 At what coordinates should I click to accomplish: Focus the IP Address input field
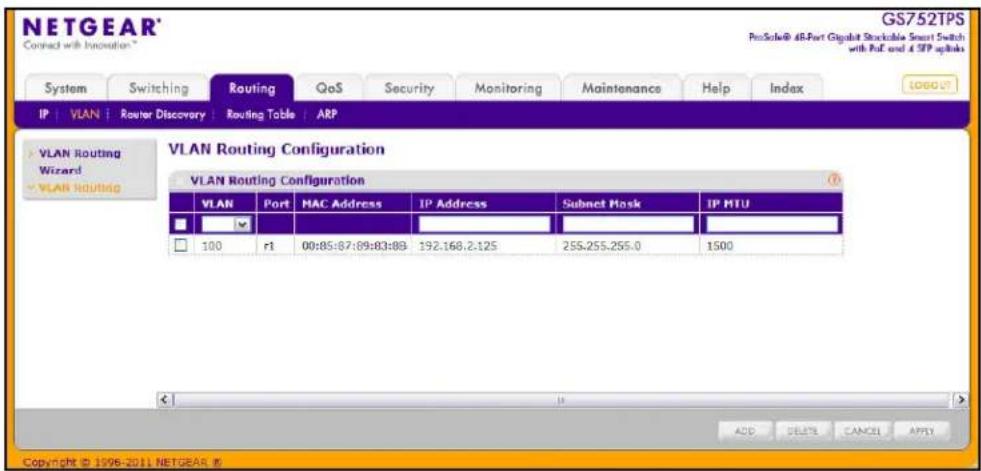[x=484, y=224]
